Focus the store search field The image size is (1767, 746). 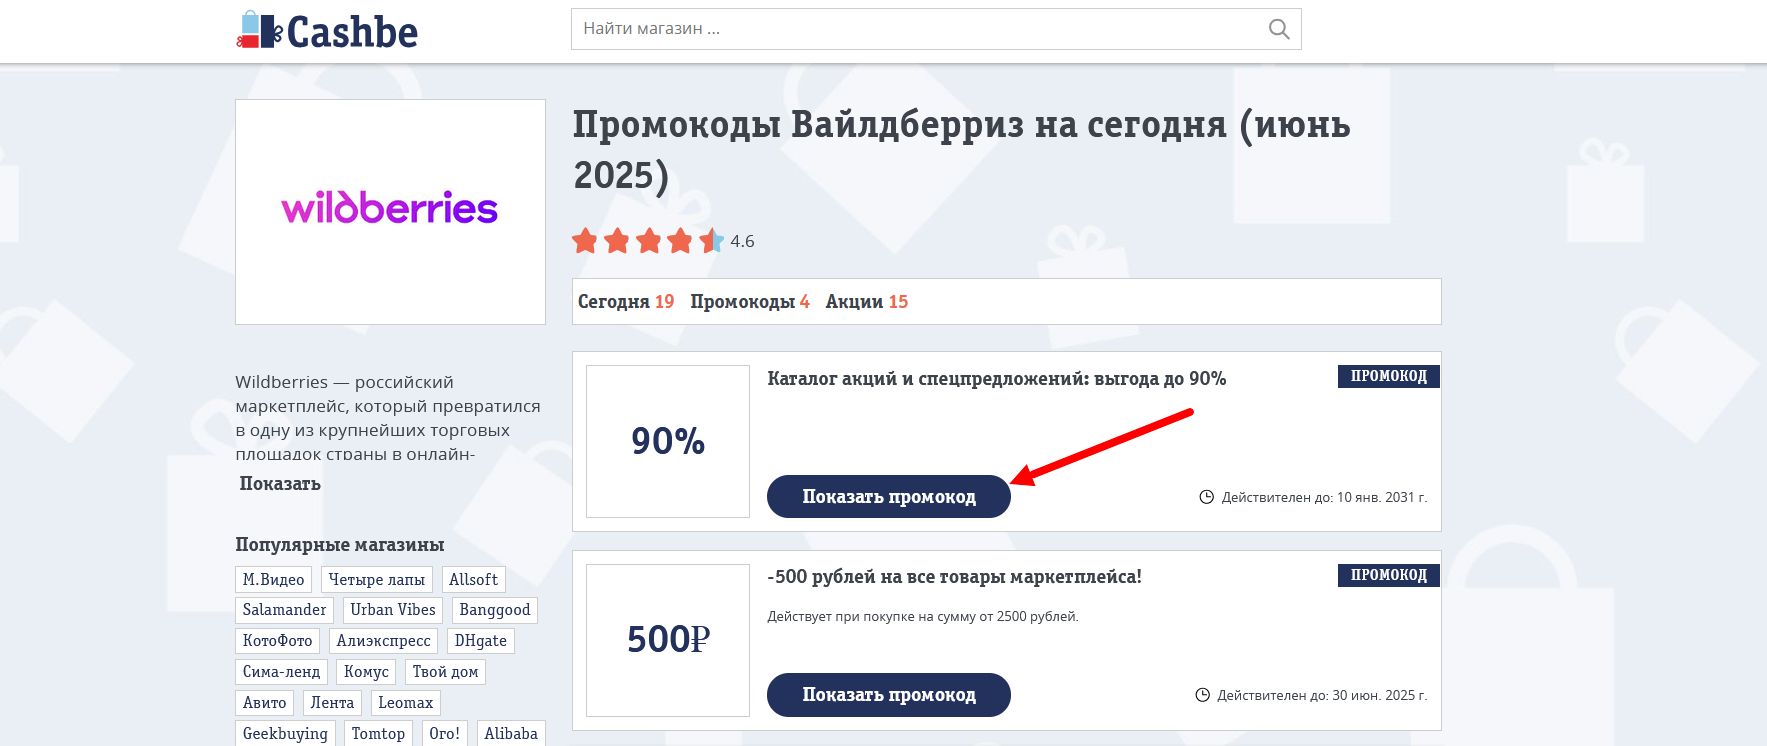936,29
